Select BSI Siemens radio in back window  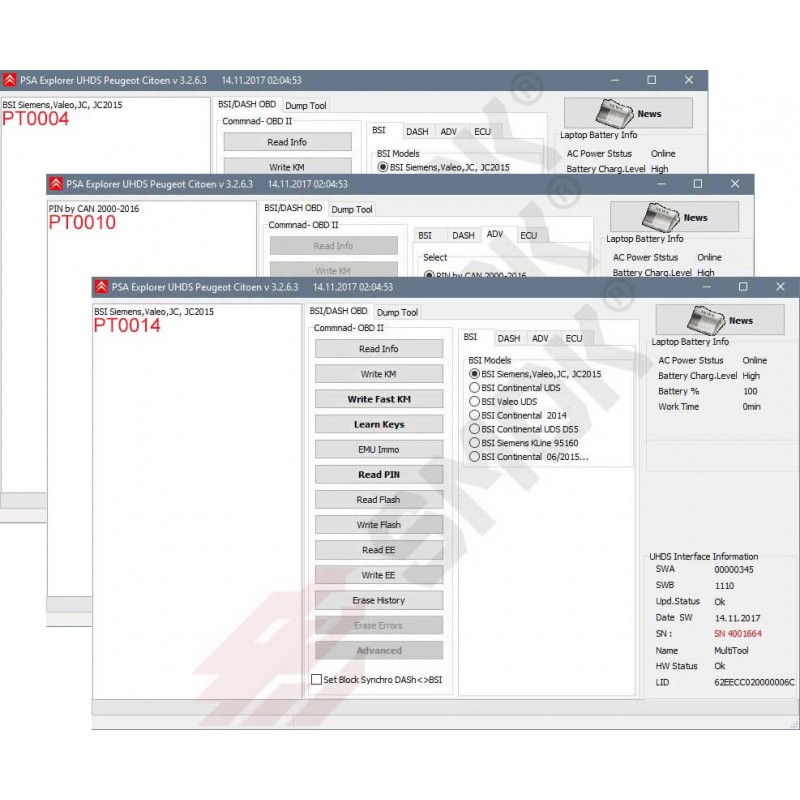[383, 167]
